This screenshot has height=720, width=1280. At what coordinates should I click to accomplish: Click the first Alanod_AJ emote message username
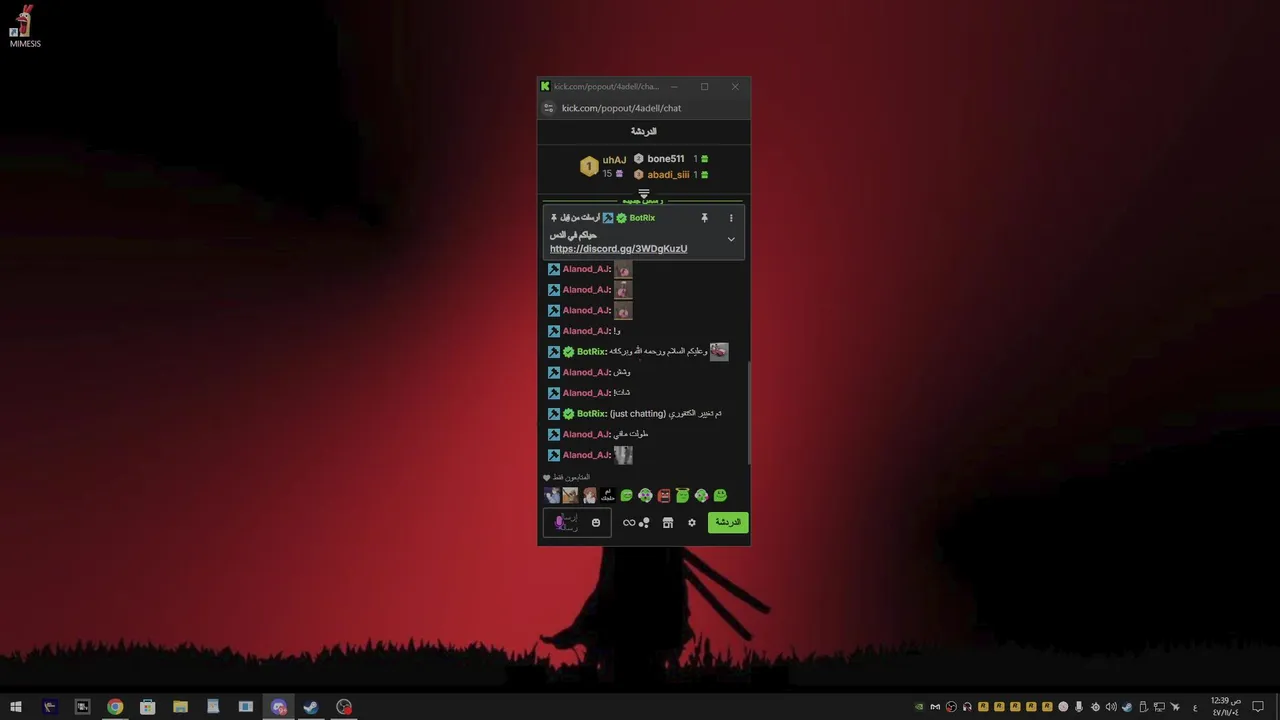[586, 269]
